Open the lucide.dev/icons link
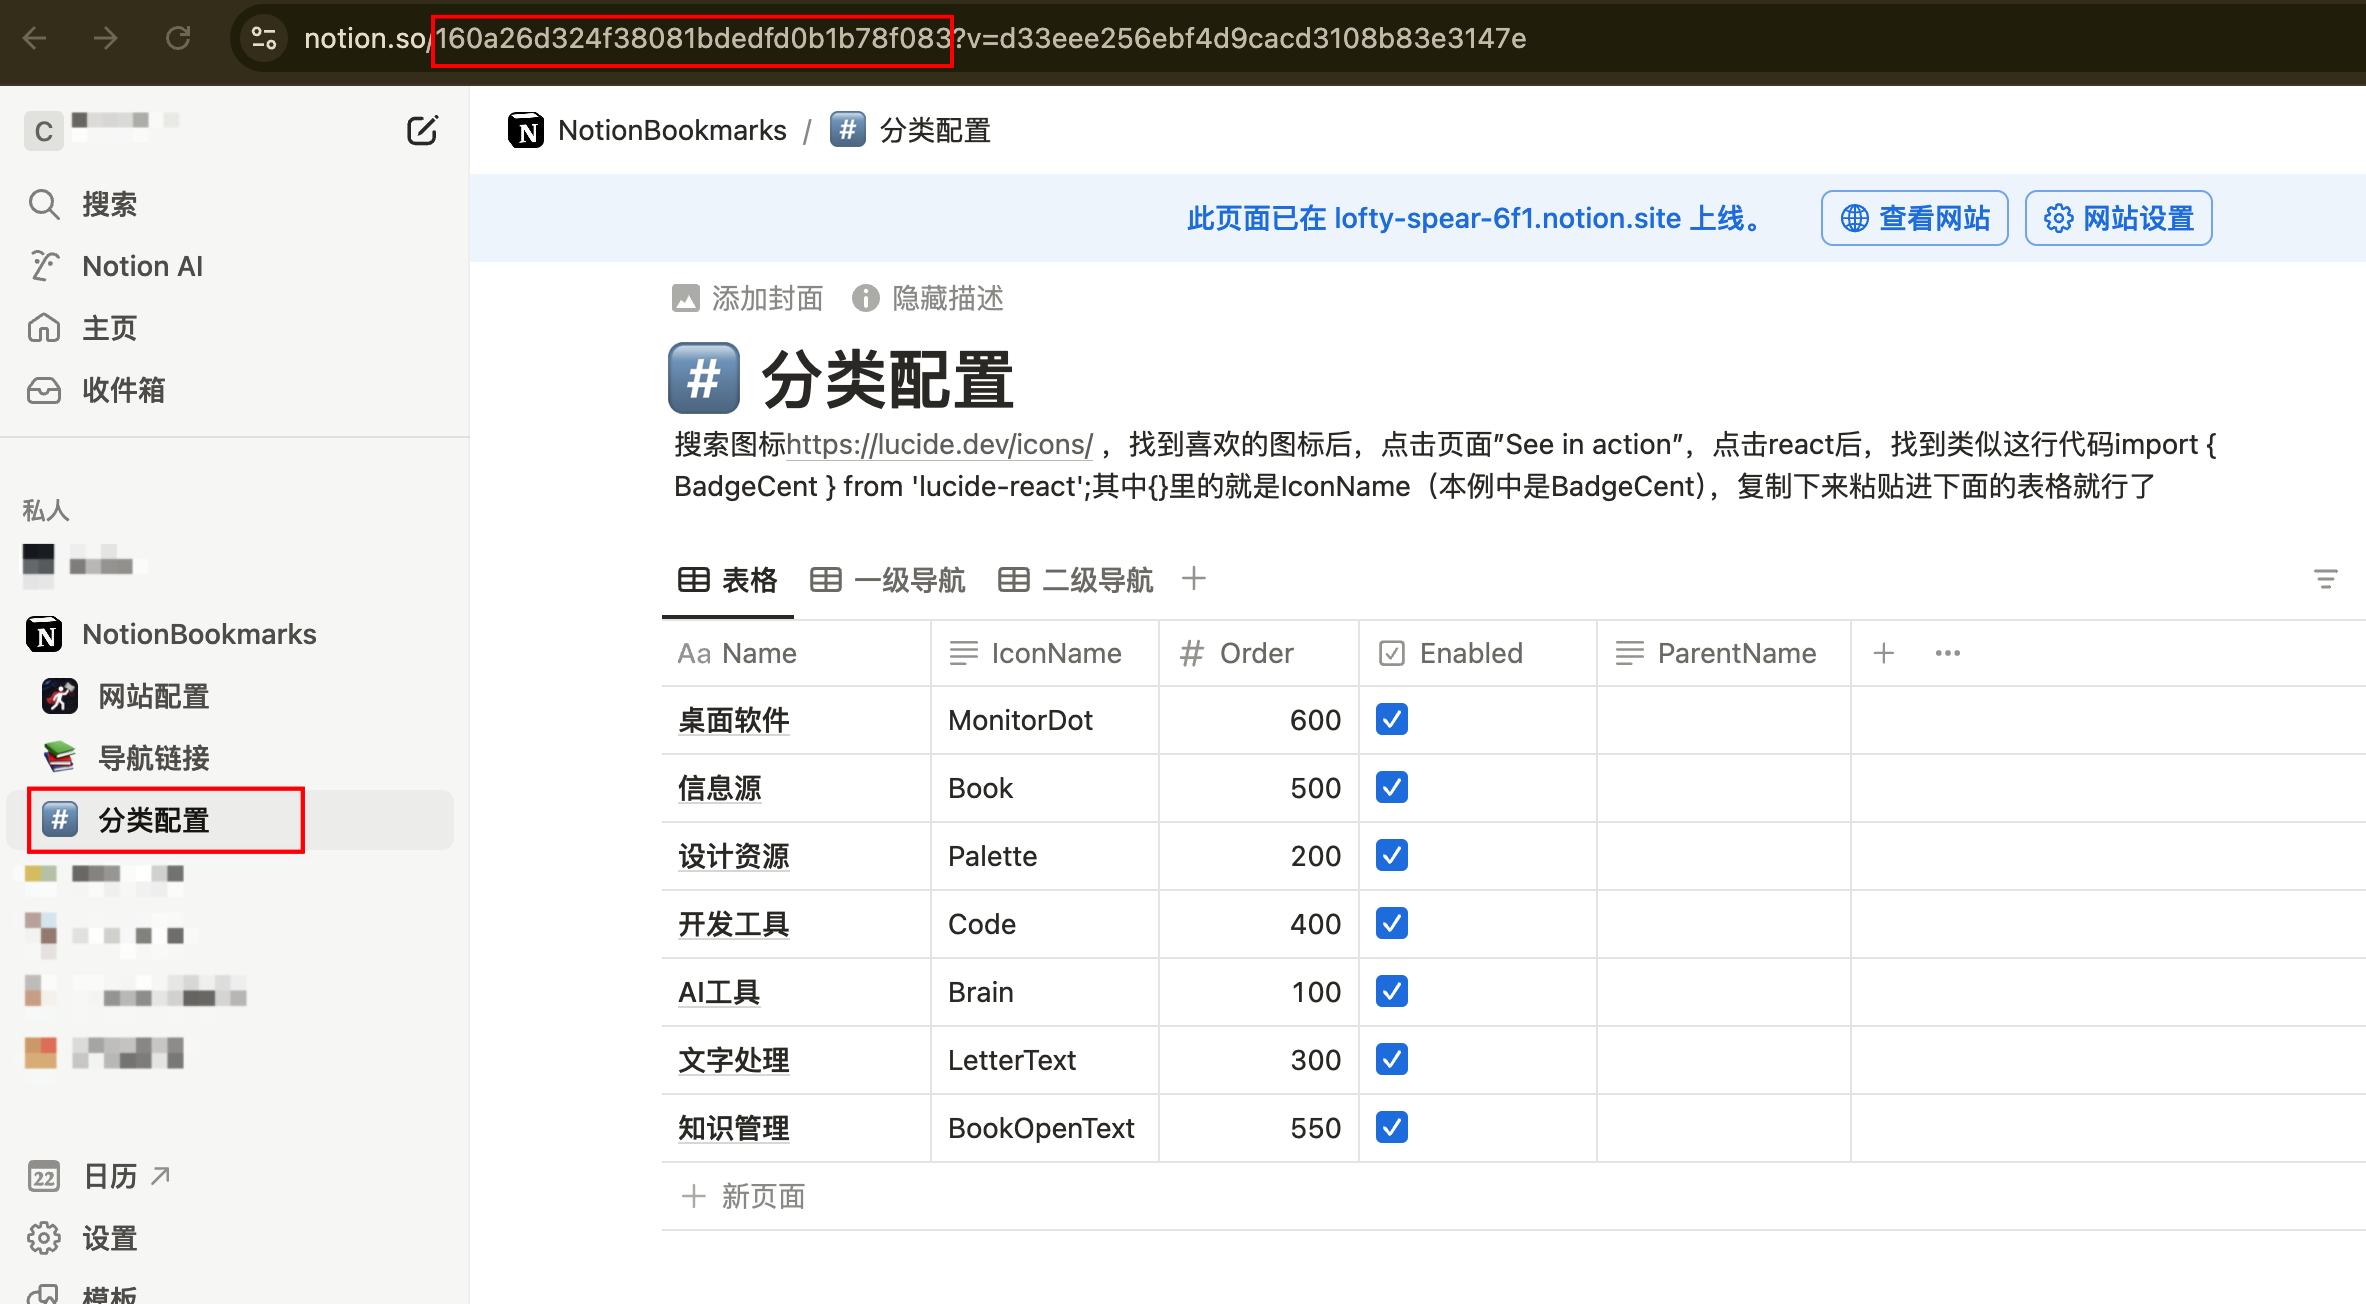The image size is (2366, 1304). [x=940, y=444]
